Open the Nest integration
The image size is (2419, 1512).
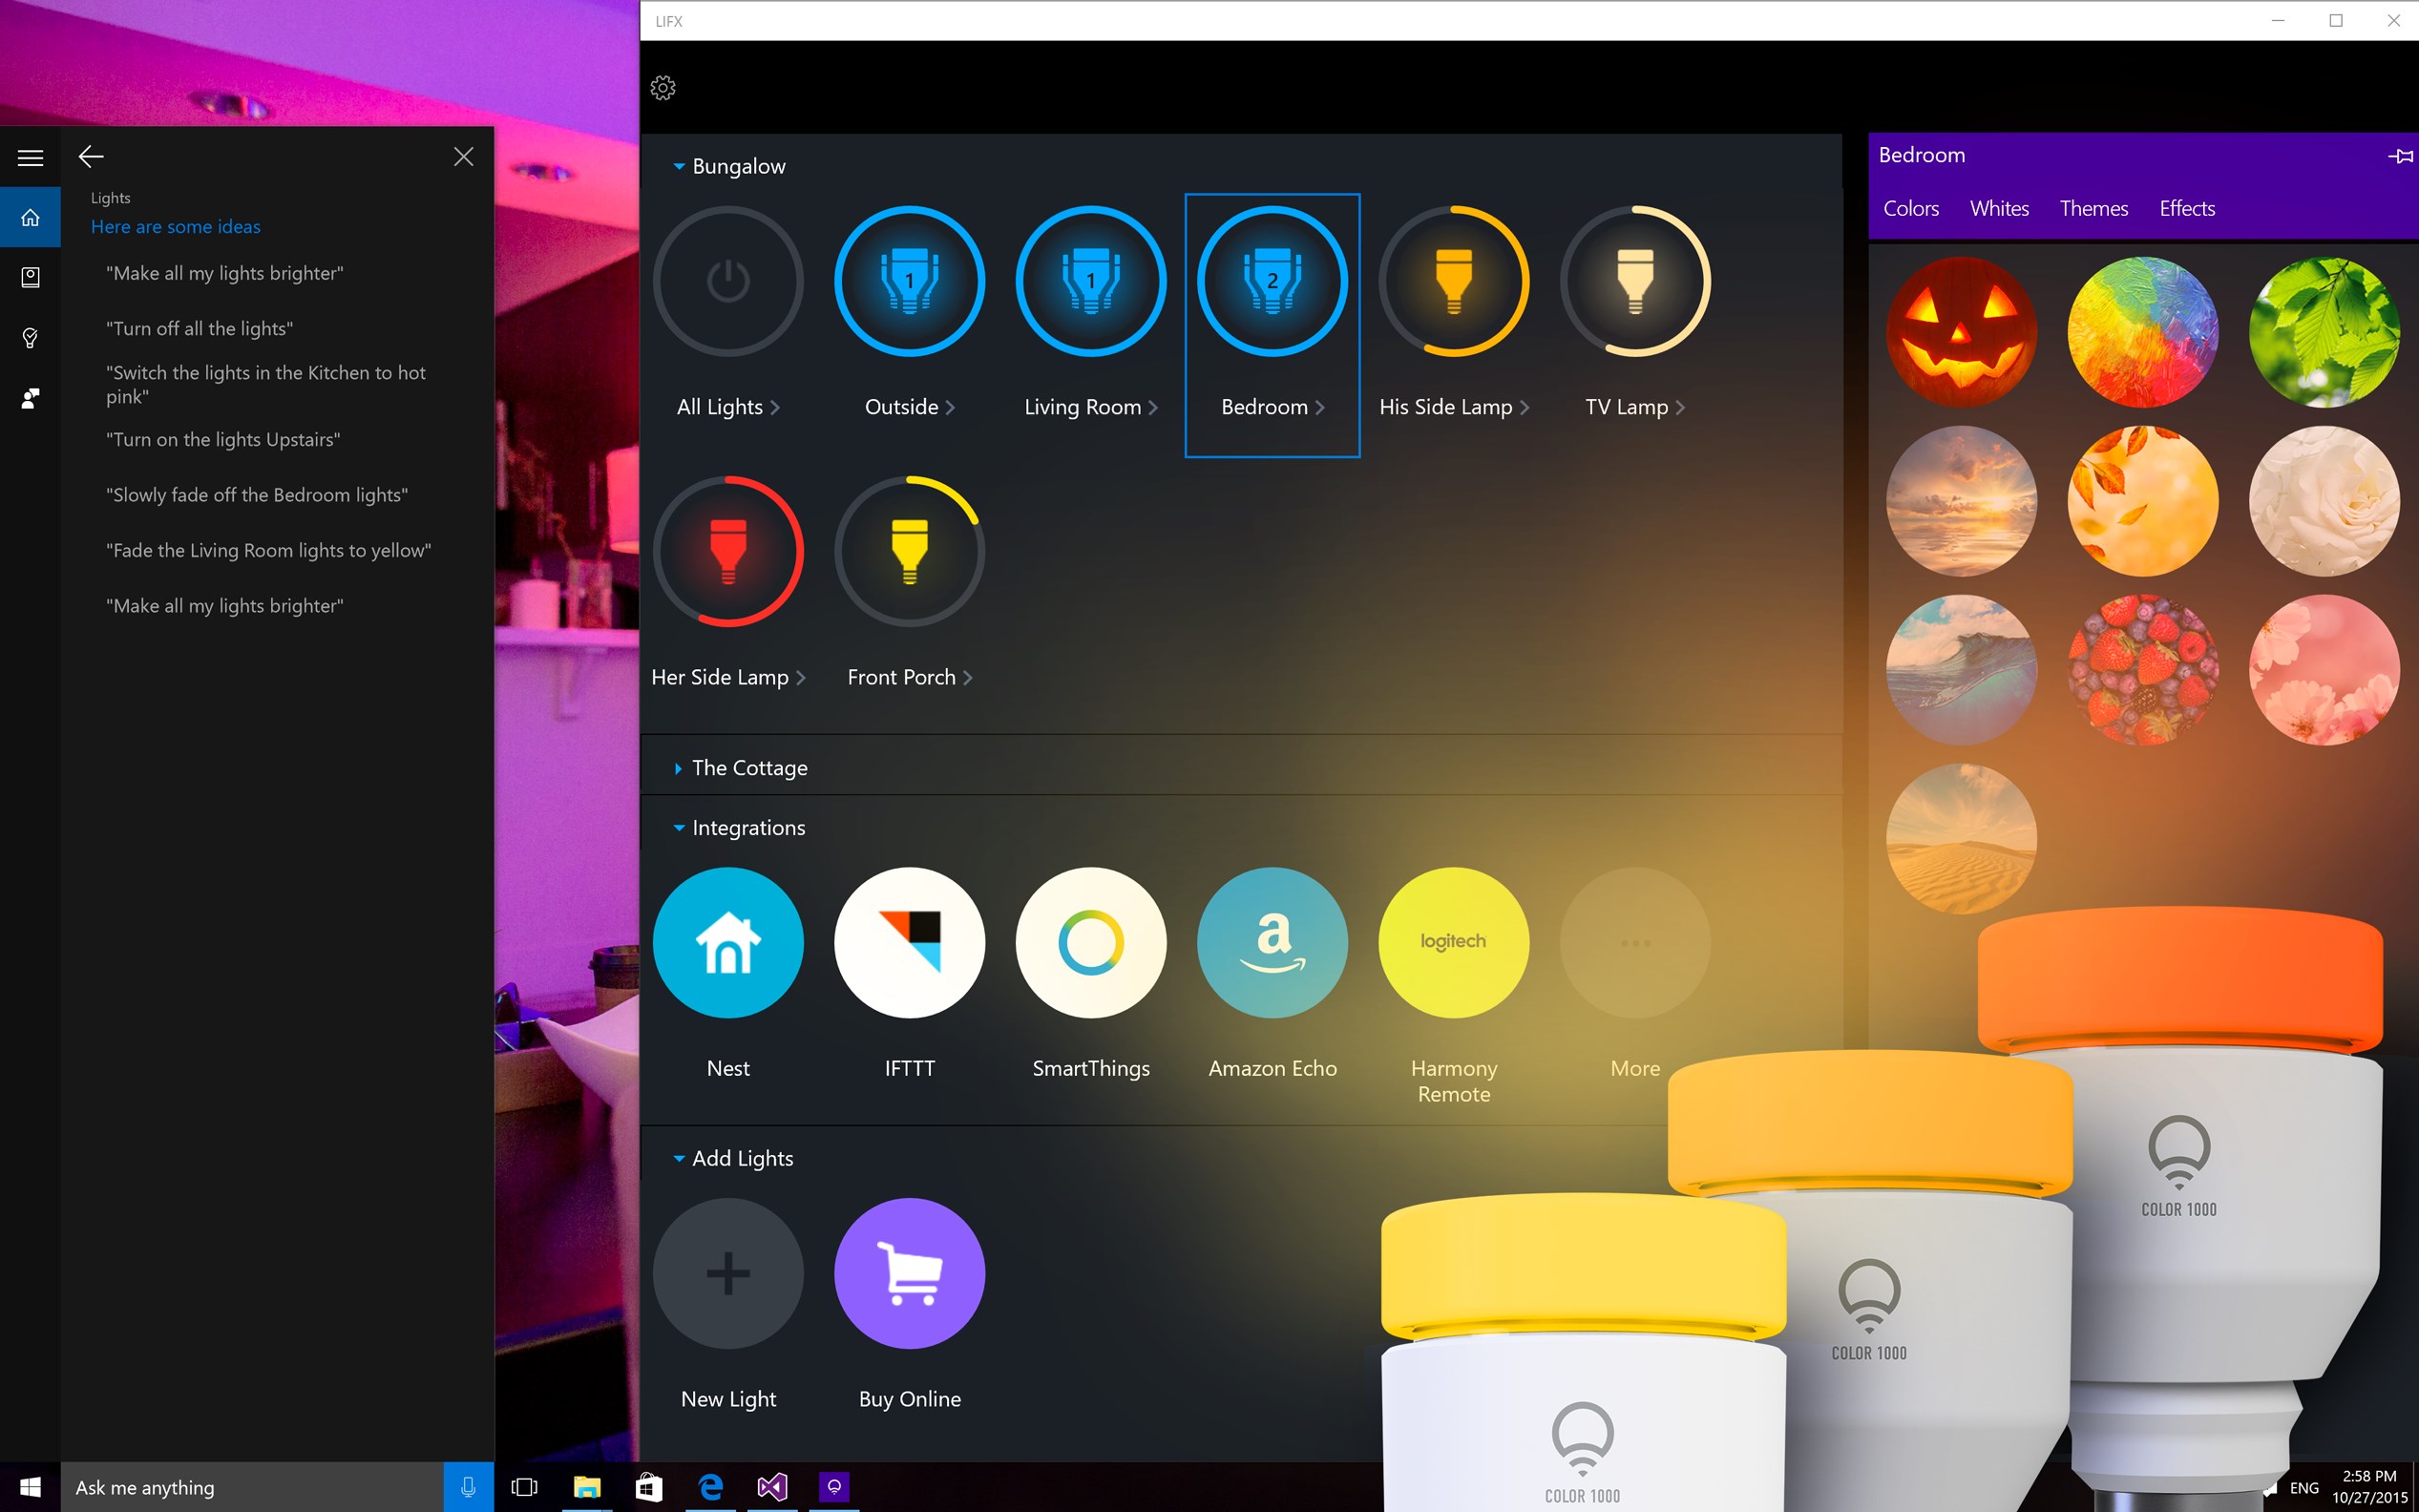pos(728,942)
